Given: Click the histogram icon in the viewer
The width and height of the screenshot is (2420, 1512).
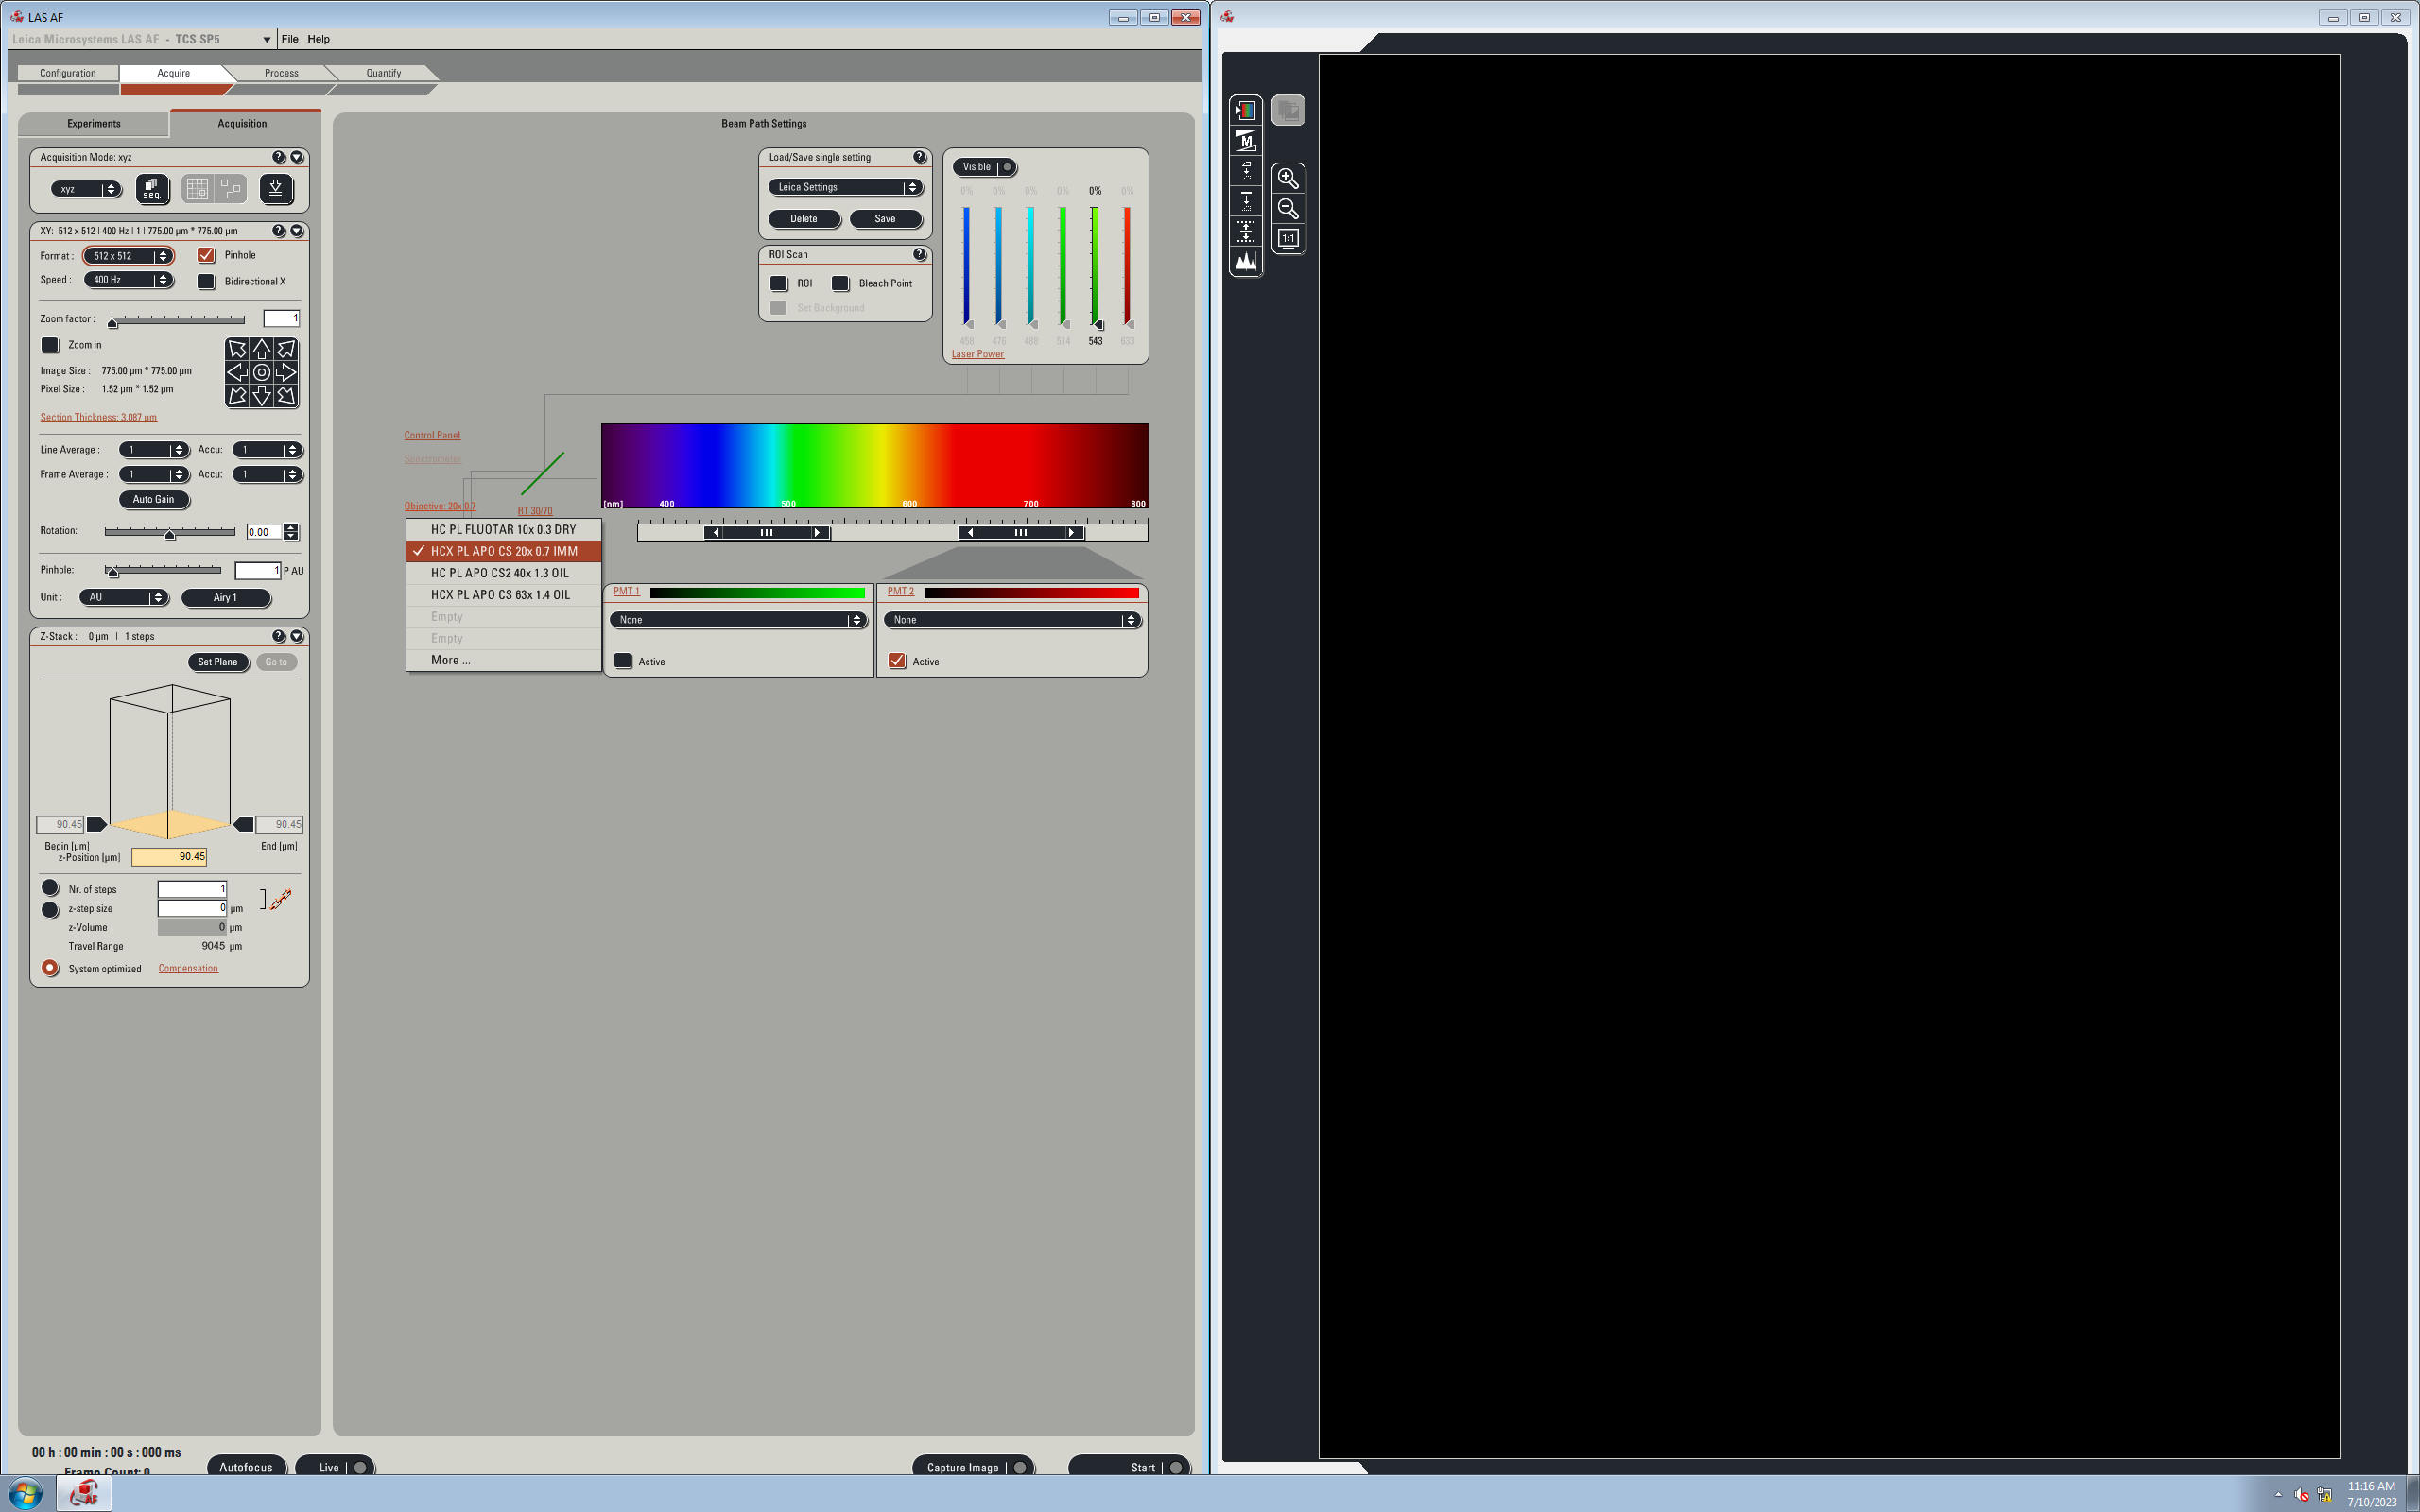Looking at the screenshot, I should coord(1245,262).
